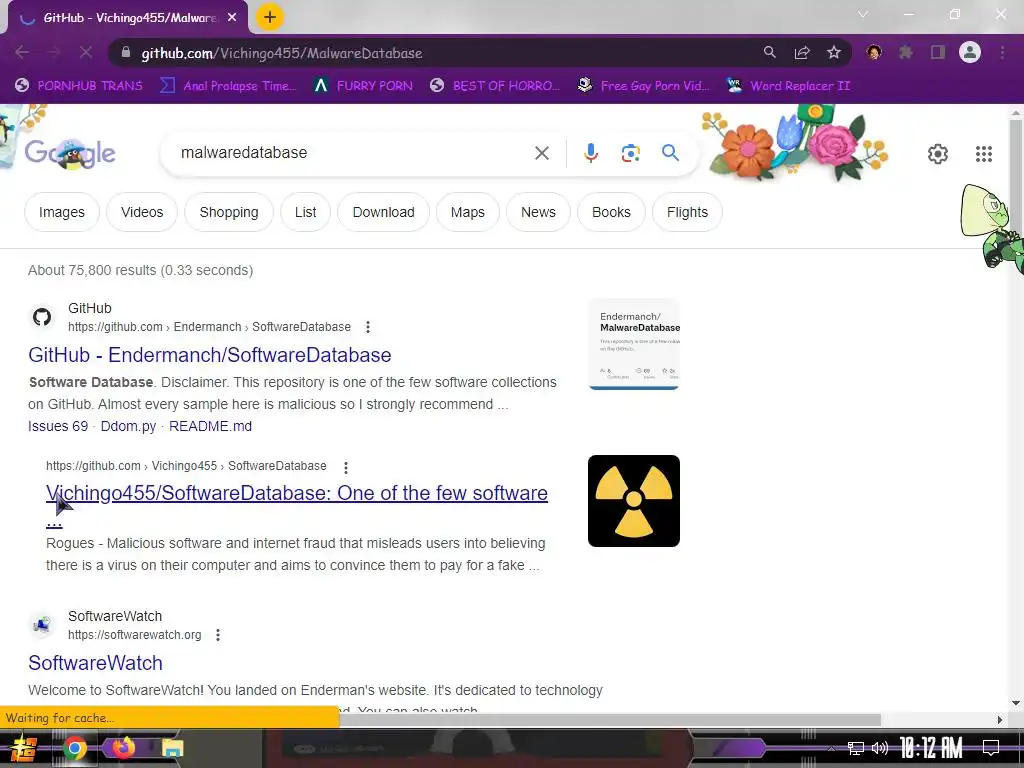
Task: Select the Download filter chip
Action: [x=383, y=212]
